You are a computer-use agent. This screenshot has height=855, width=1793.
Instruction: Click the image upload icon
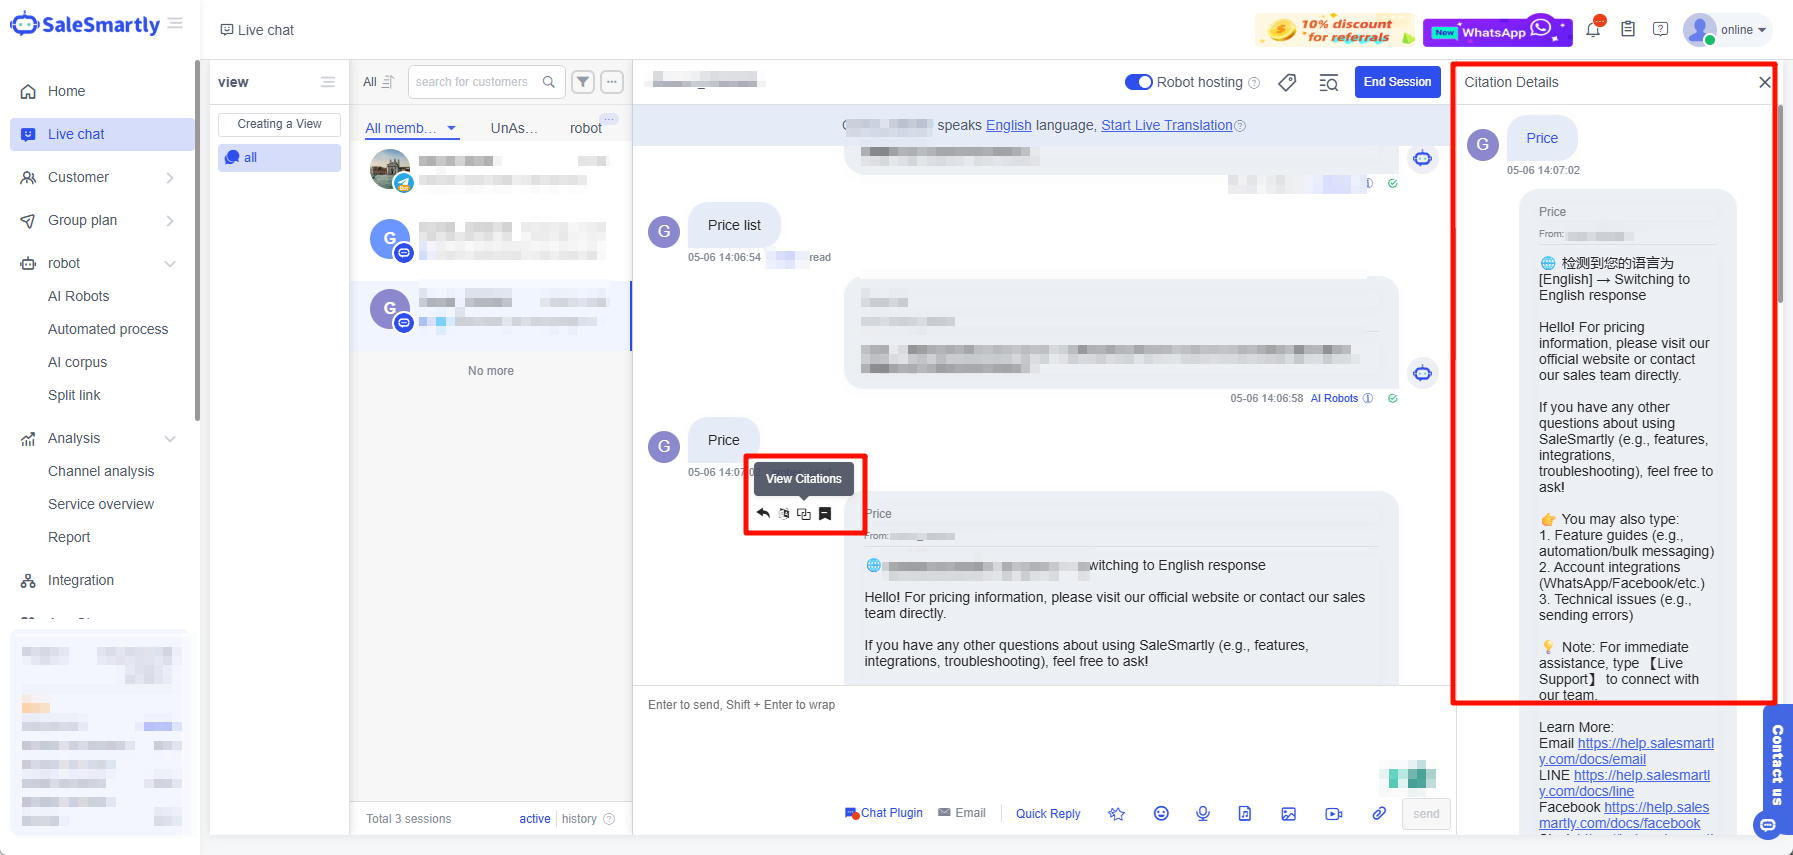point(1289,814)
